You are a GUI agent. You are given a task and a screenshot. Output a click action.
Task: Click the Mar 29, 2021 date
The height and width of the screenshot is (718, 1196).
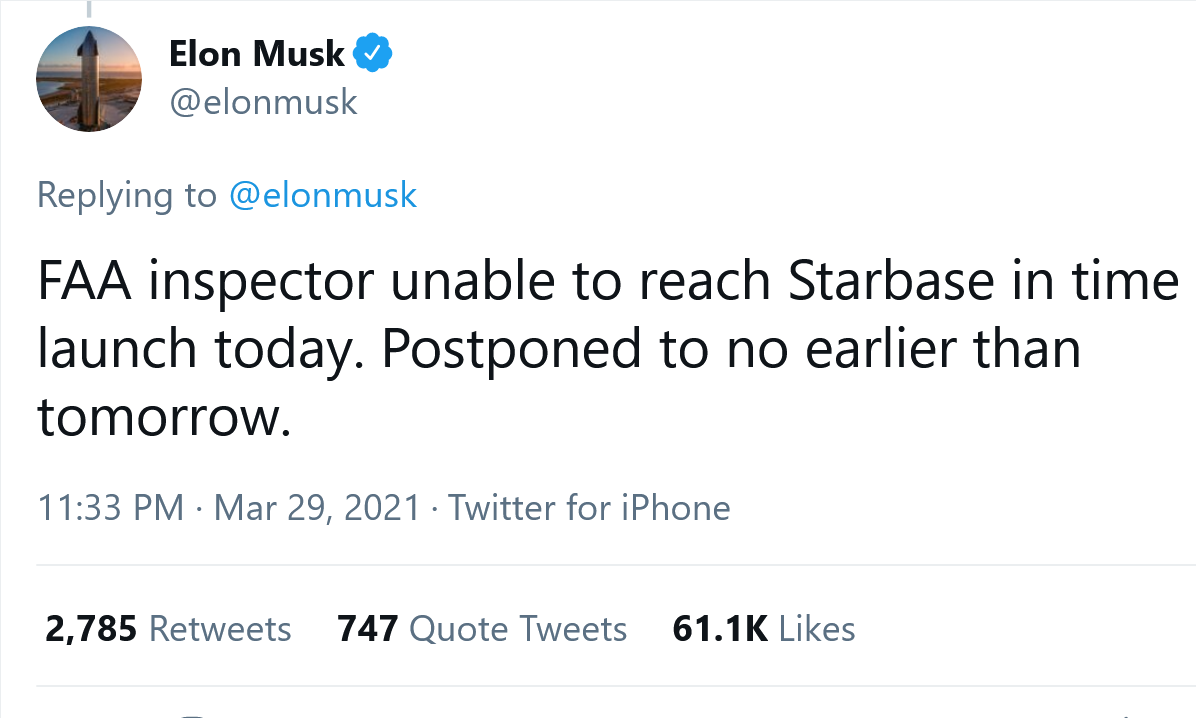(317, 508)
